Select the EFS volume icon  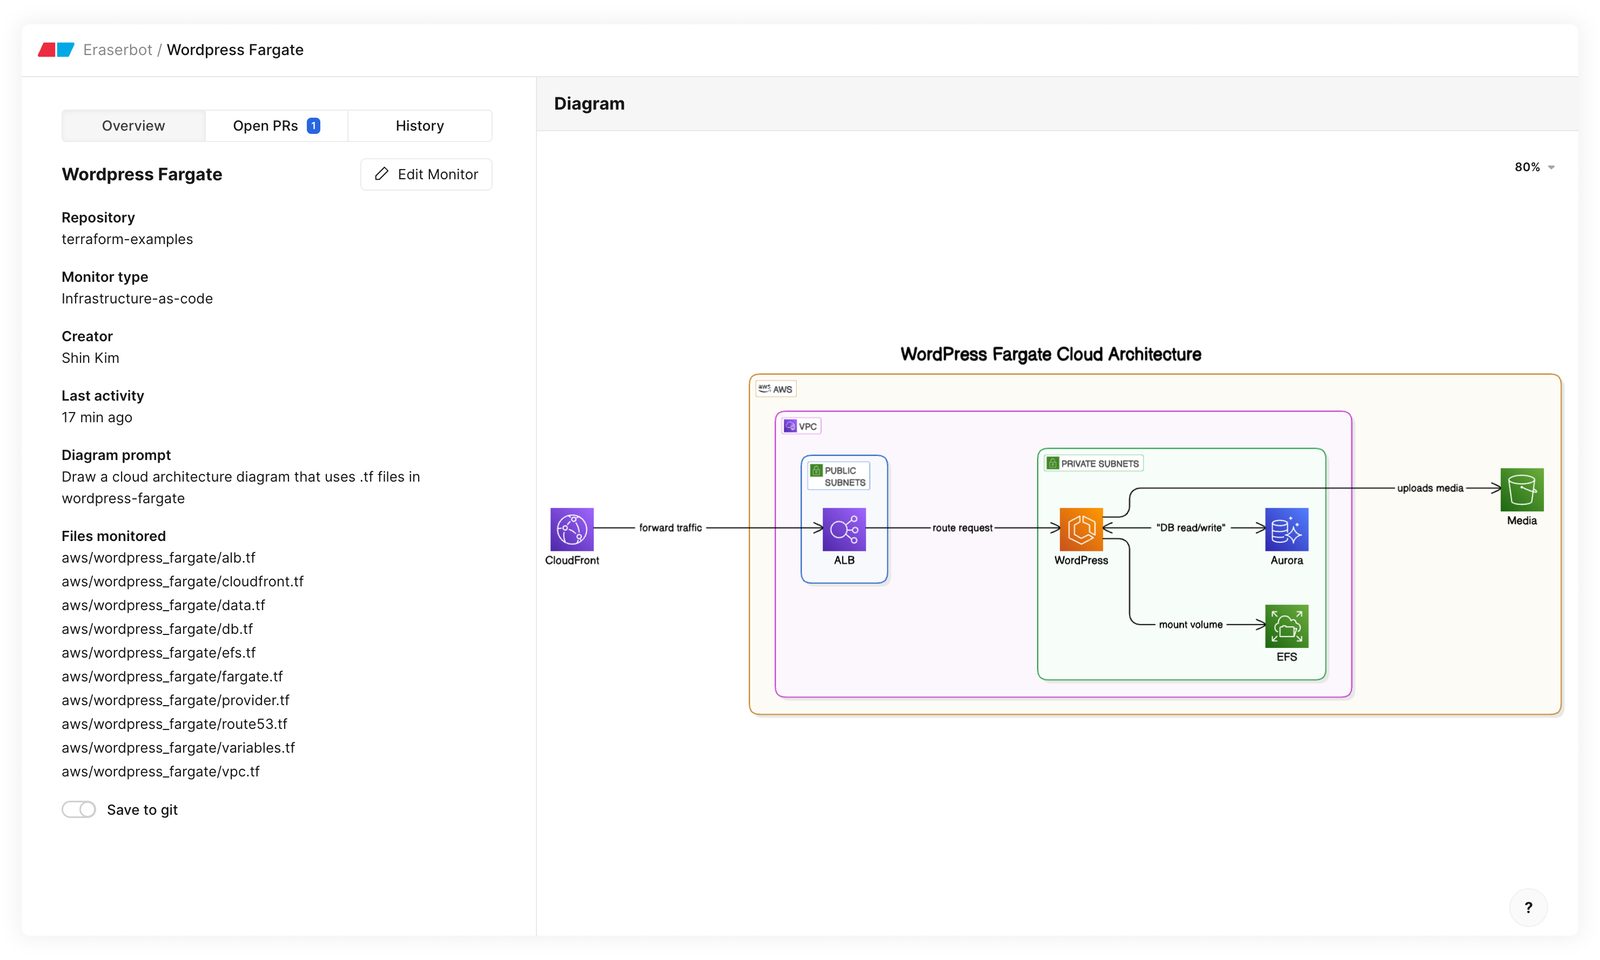coord(1287,626)
